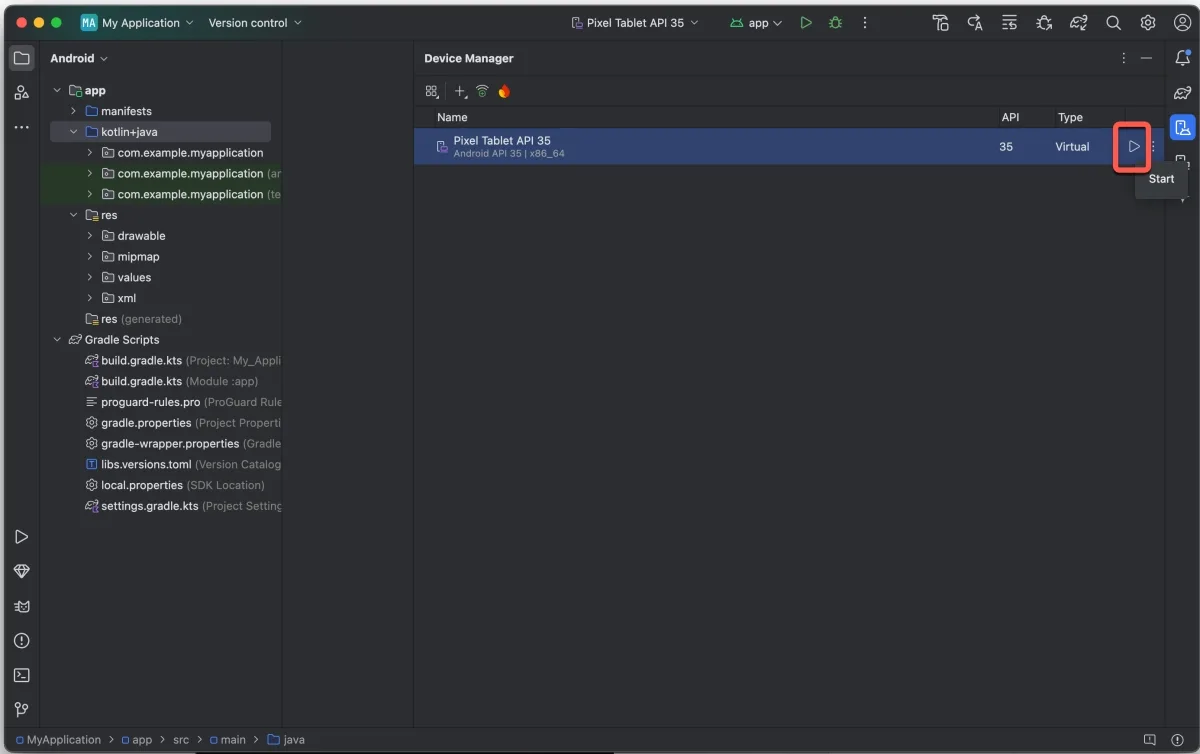Open libs.versions.toml file
The width and height of the screenshot is (1200, 754).
tap(146, 464)
